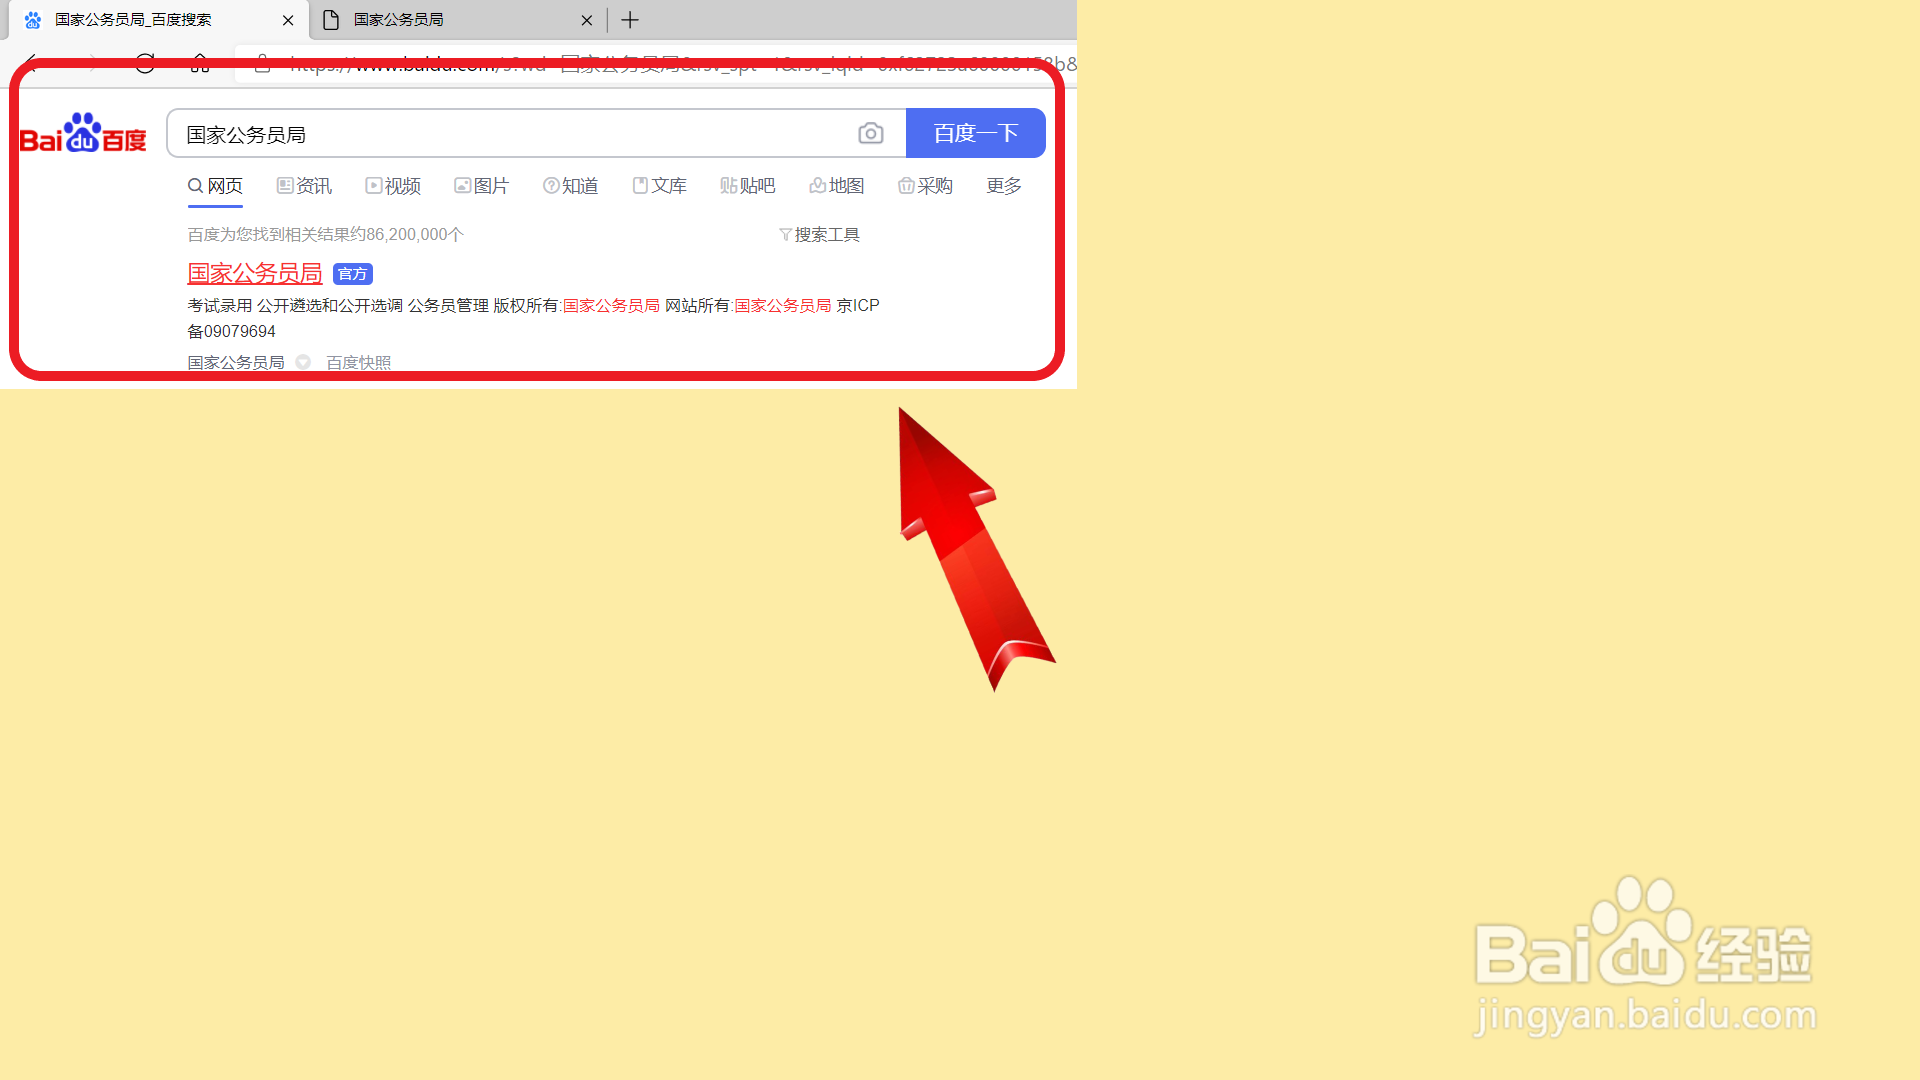Toggle the 搜索工具 search tools panel

pyautogui.click(x=820, y=234)
